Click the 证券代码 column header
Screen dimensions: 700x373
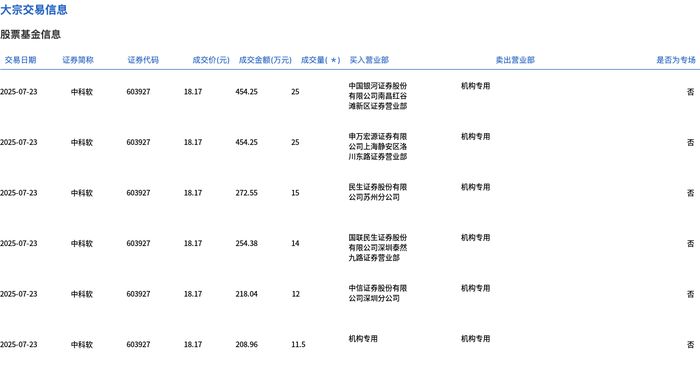(143, 60)
